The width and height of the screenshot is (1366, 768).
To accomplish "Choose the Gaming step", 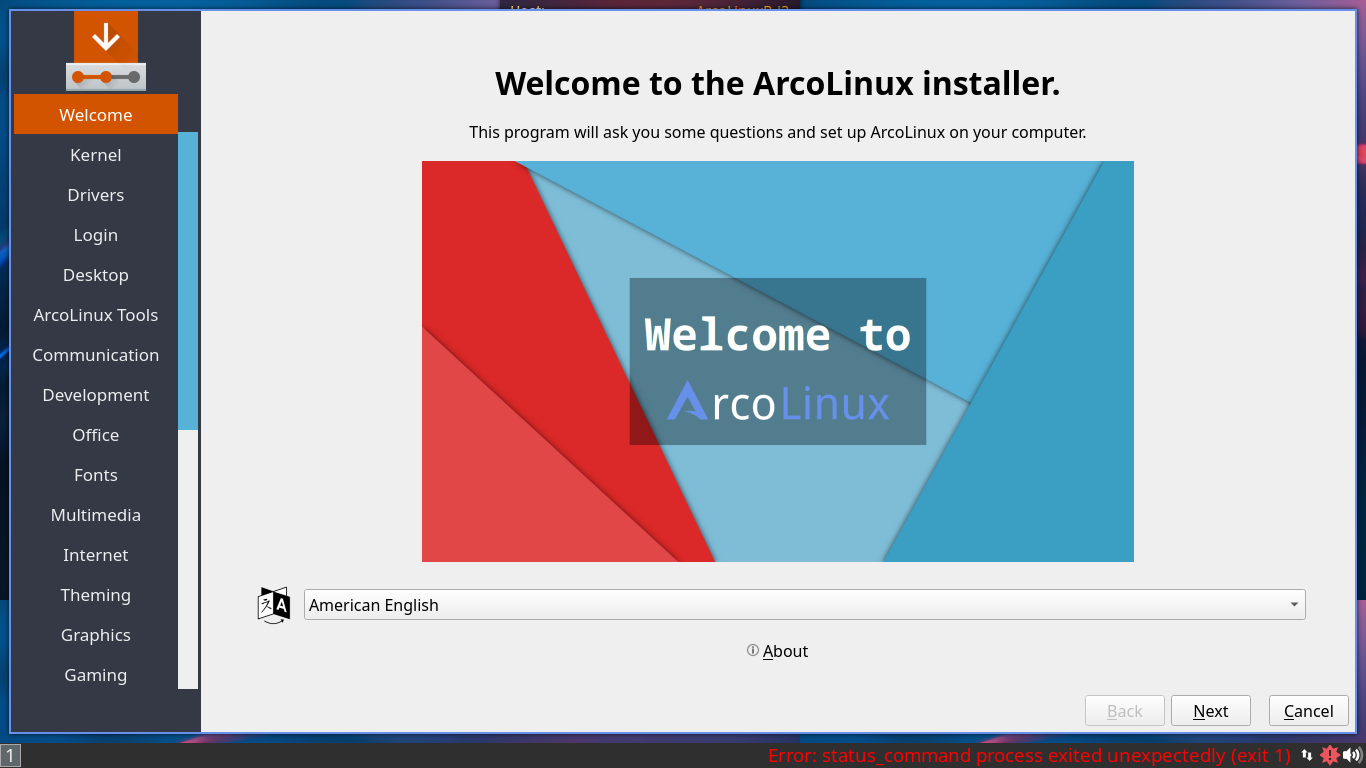I will [96, 675].
